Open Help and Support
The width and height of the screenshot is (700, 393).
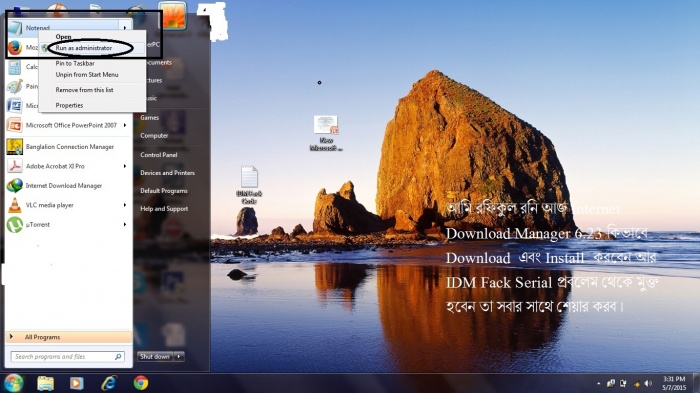tap(164, 209)
